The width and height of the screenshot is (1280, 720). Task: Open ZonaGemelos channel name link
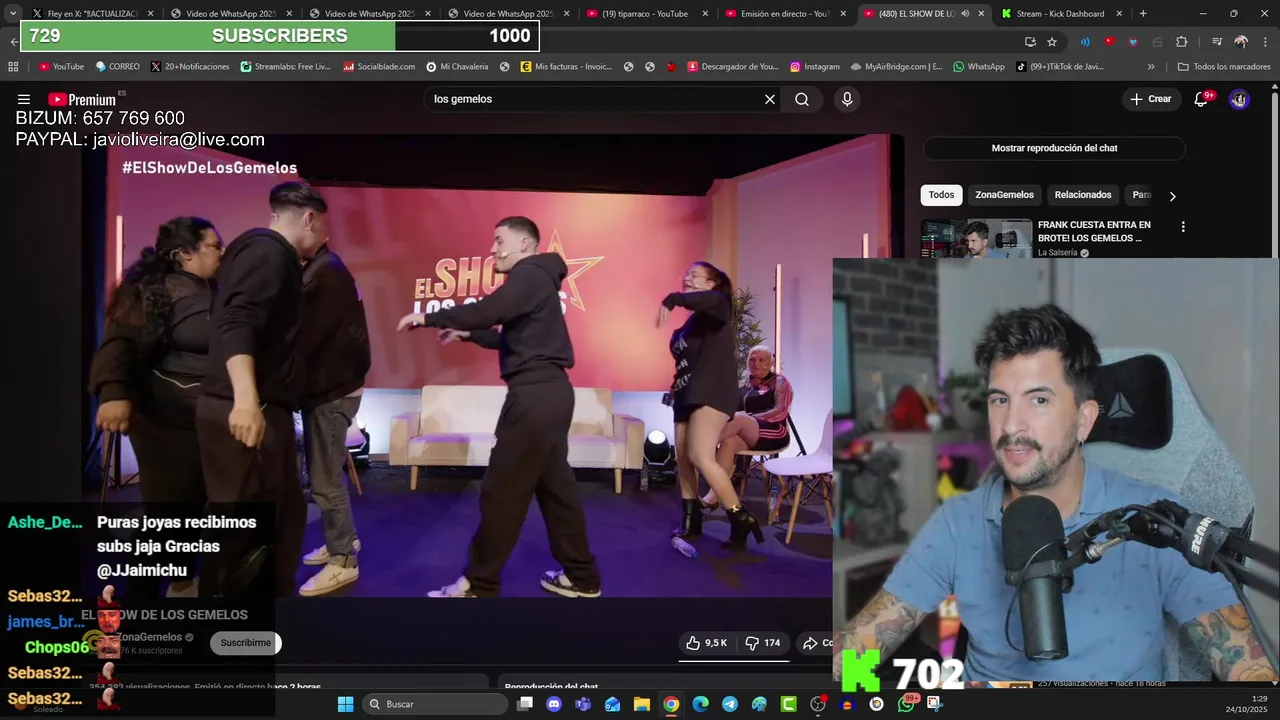click(150, 637)
